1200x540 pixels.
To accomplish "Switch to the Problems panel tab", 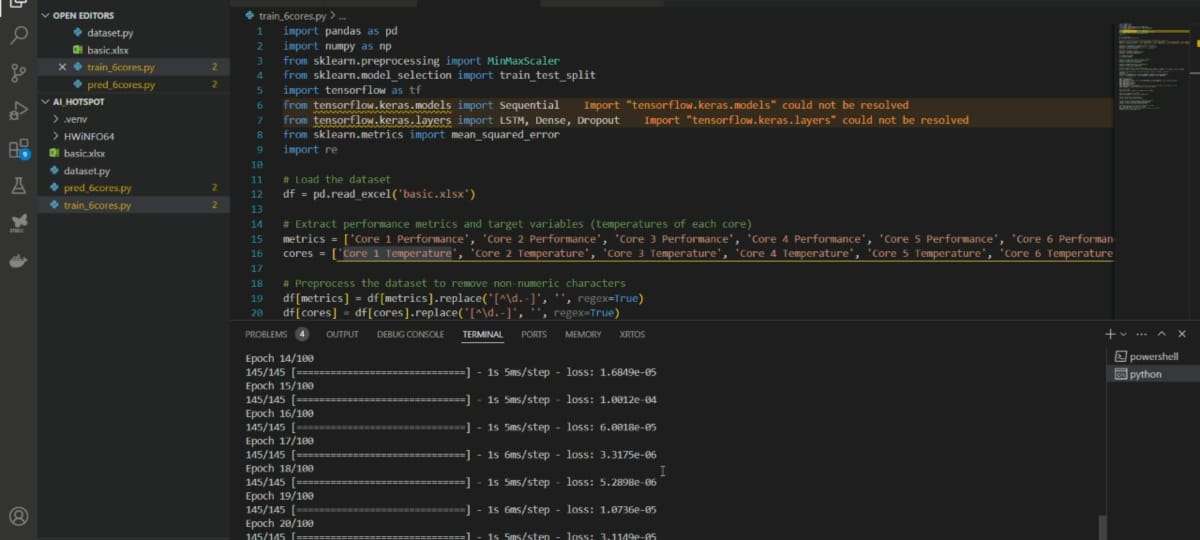I will click(266, 334).
